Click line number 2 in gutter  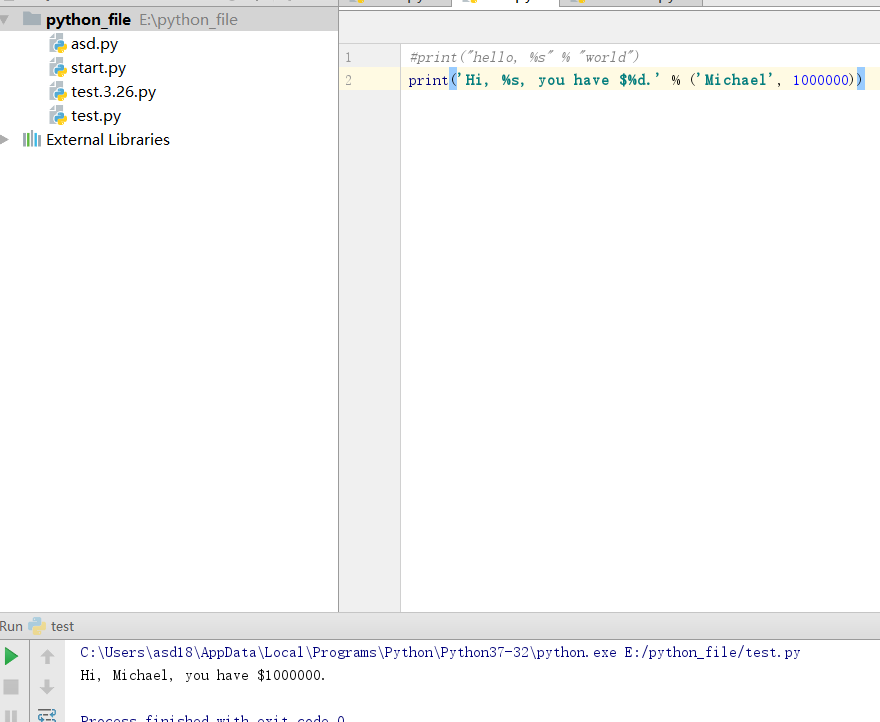tap(349, 80)
